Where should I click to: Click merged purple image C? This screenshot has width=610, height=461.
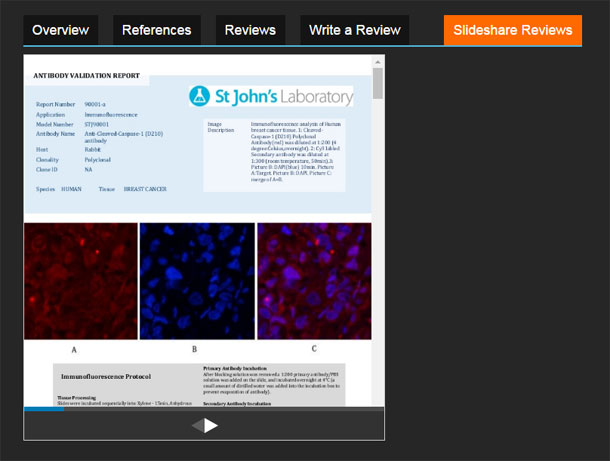tap(314, 281)
